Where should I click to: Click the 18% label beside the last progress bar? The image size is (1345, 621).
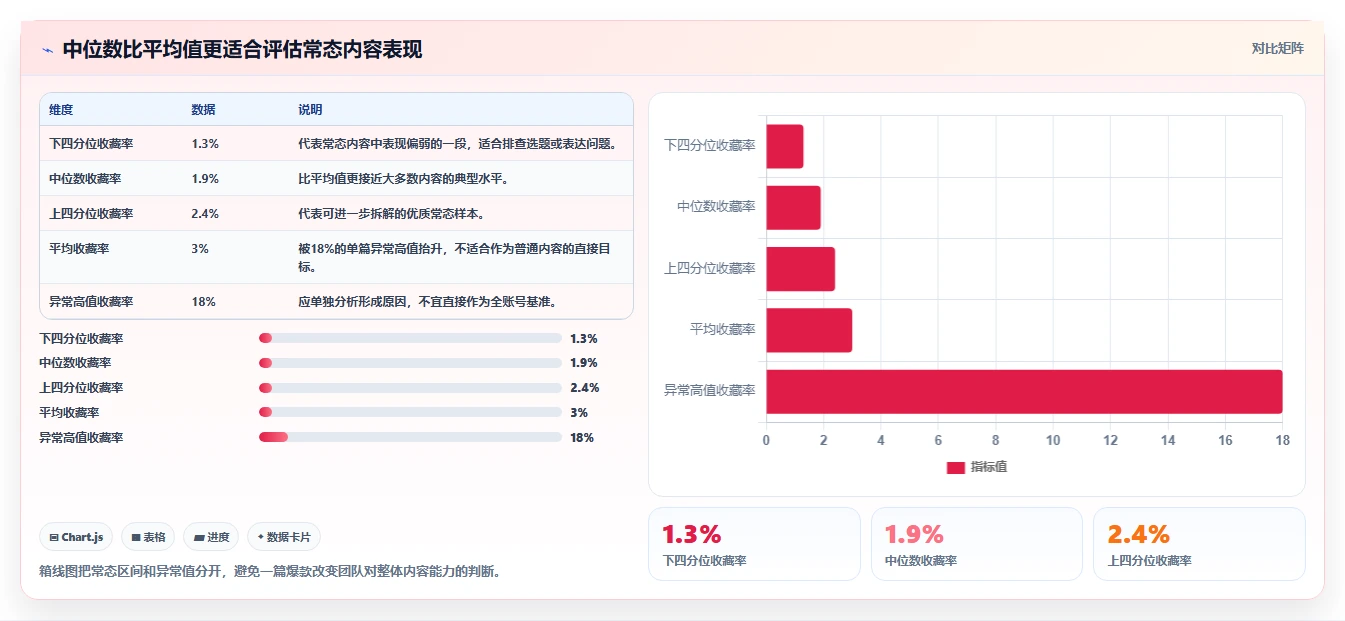click(x=582, y=438)
